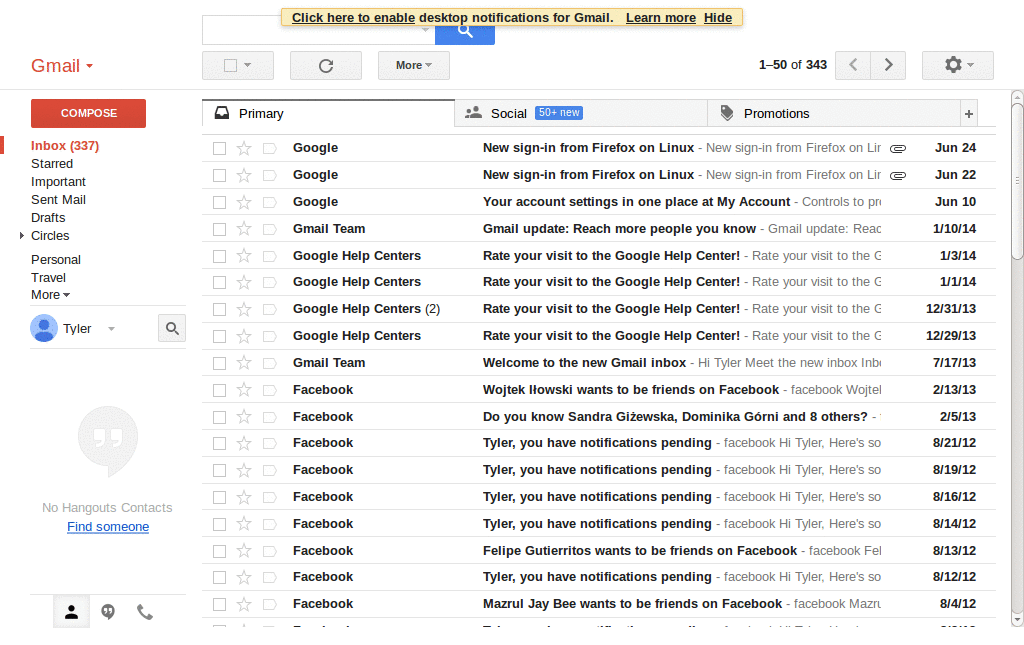Screen dimensions: 1024x645
Task: Tick the checkbox for the 12/29/13 email
Action: coord(219,336)
